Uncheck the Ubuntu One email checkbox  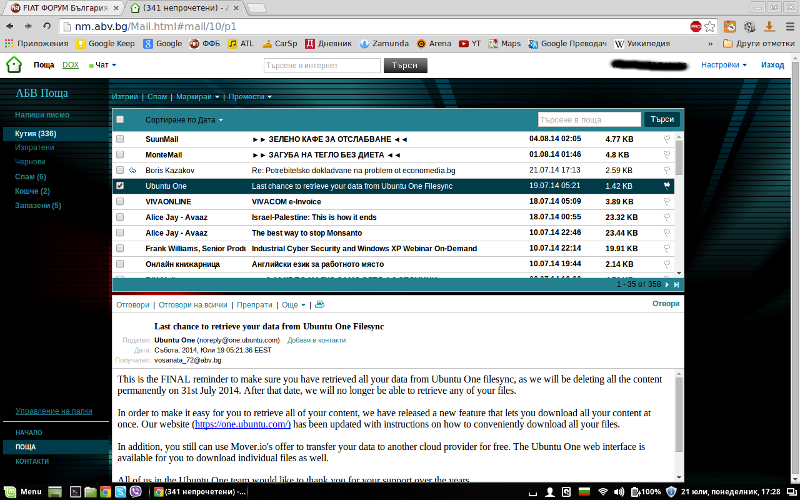(x=120, y=186)
